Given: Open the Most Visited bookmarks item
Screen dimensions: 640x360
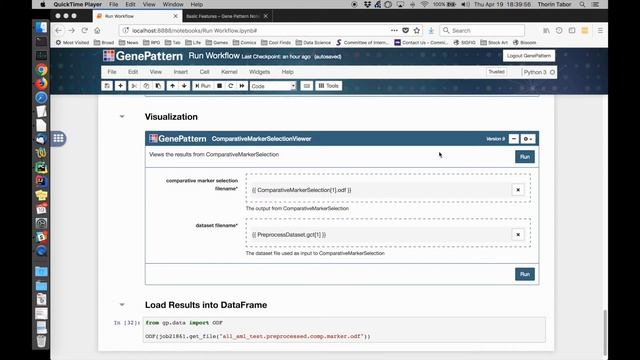Looking at the screenshot, I should click(72, 42).
